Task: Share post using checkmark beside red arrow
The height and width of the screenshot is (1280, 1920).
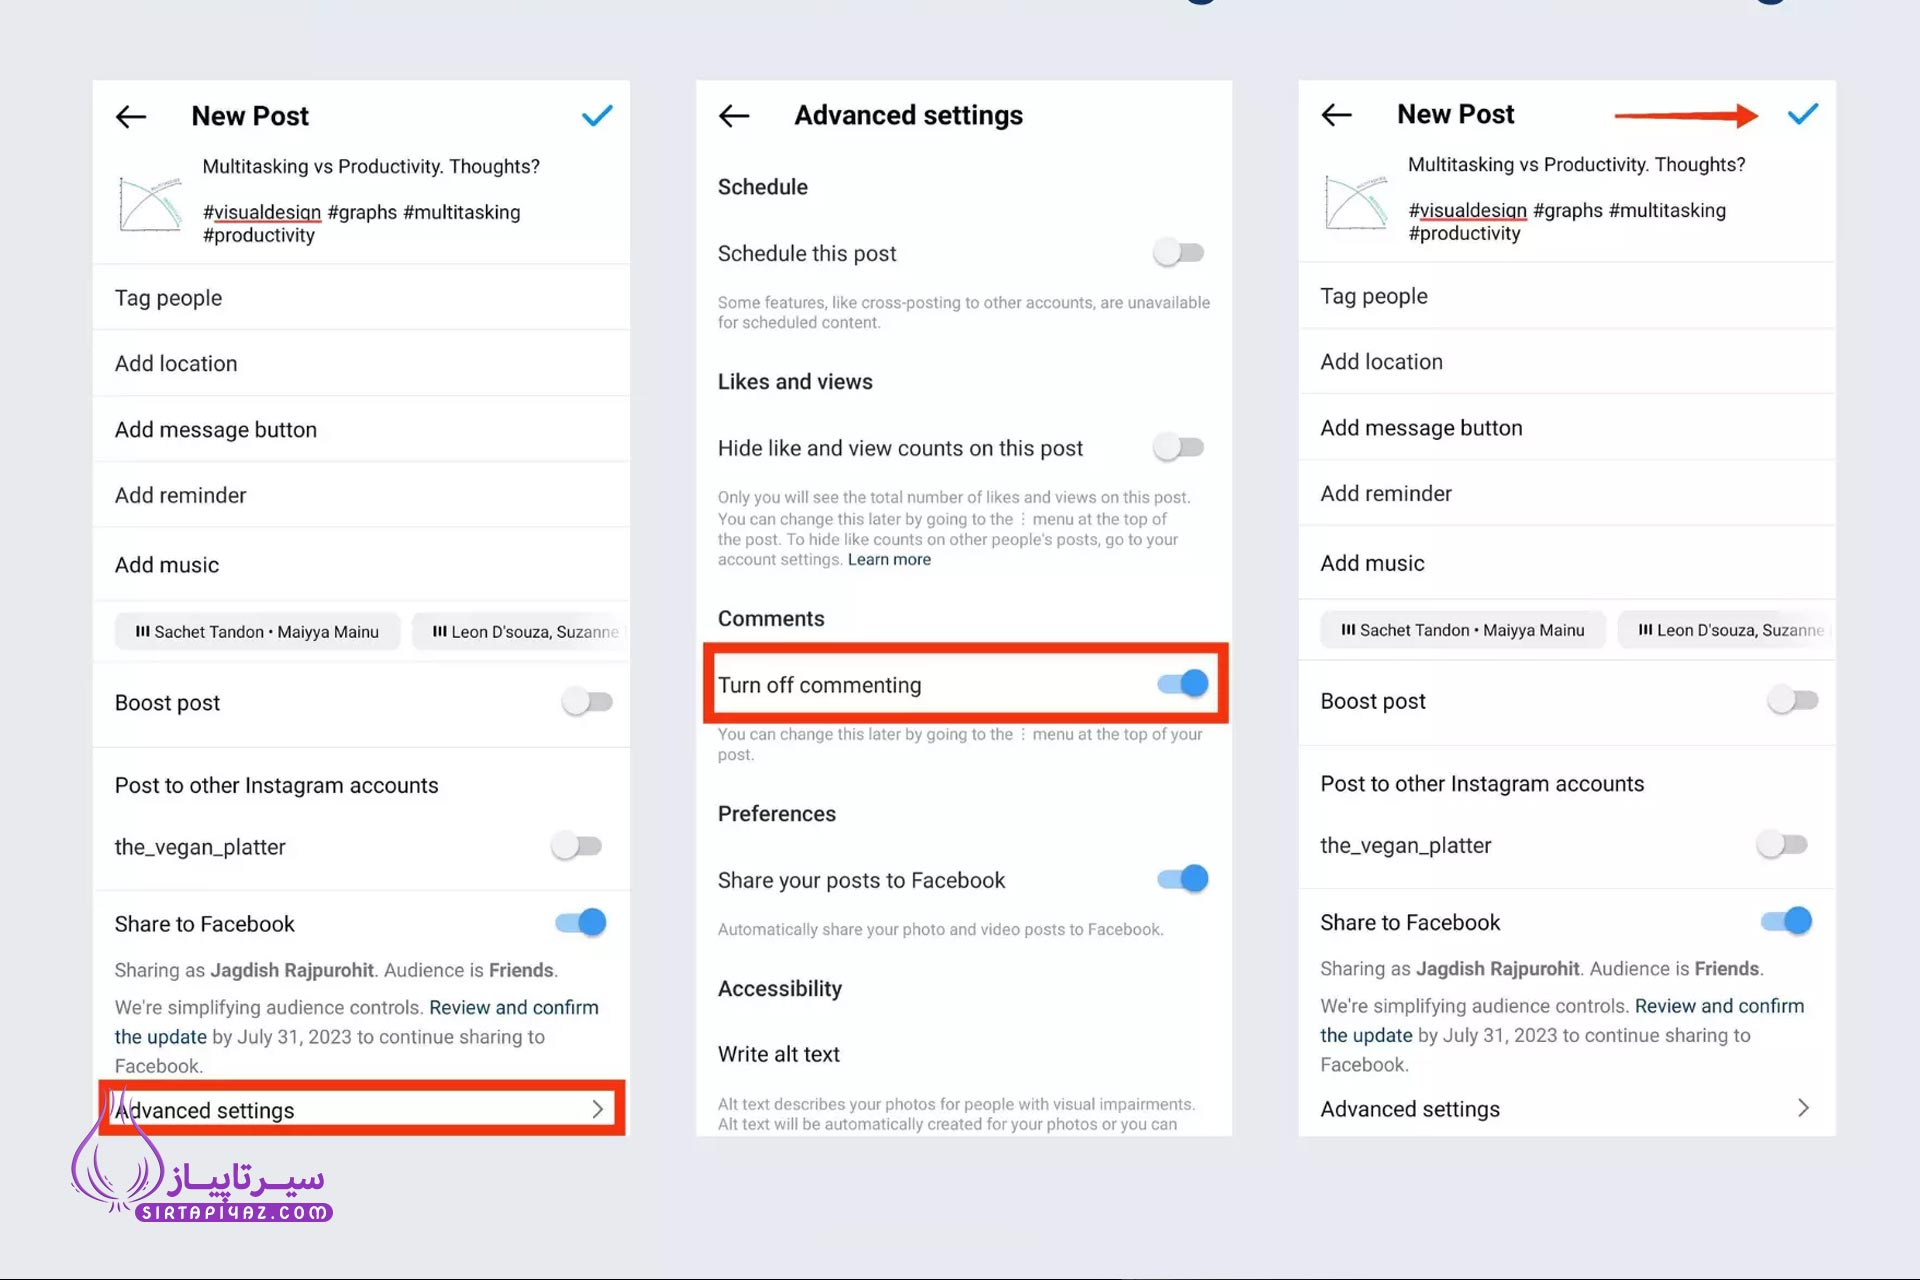Action: [x=1803, y=114]
